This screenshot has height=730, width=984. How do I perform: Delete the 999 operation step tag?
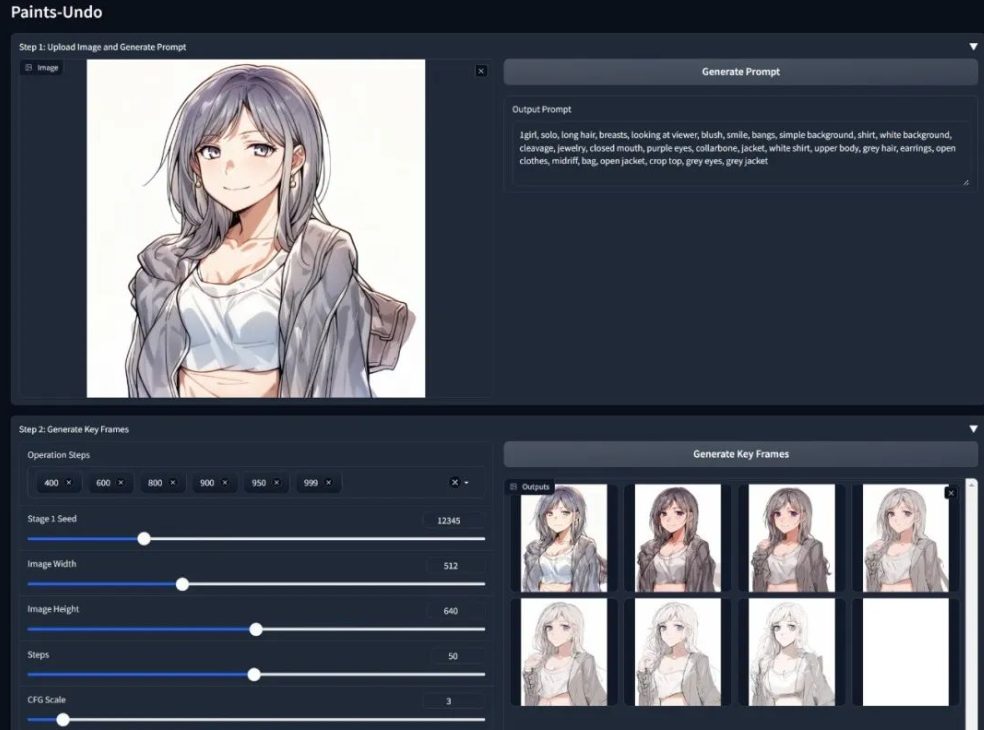click(x=329, y=483)
